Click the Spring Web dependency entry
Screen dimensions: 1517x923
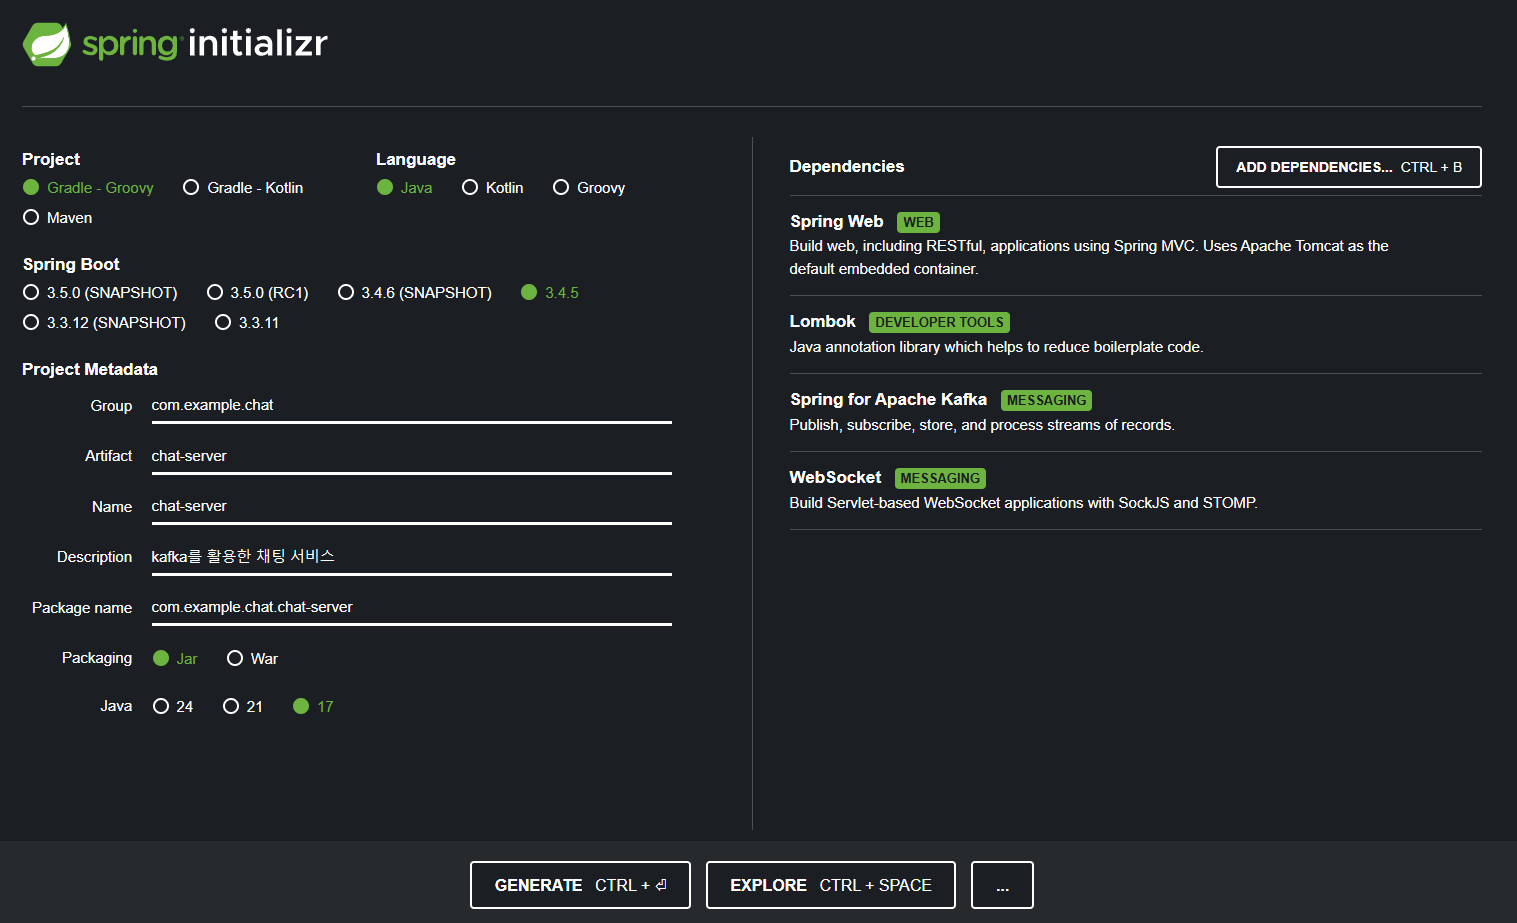1135,245
